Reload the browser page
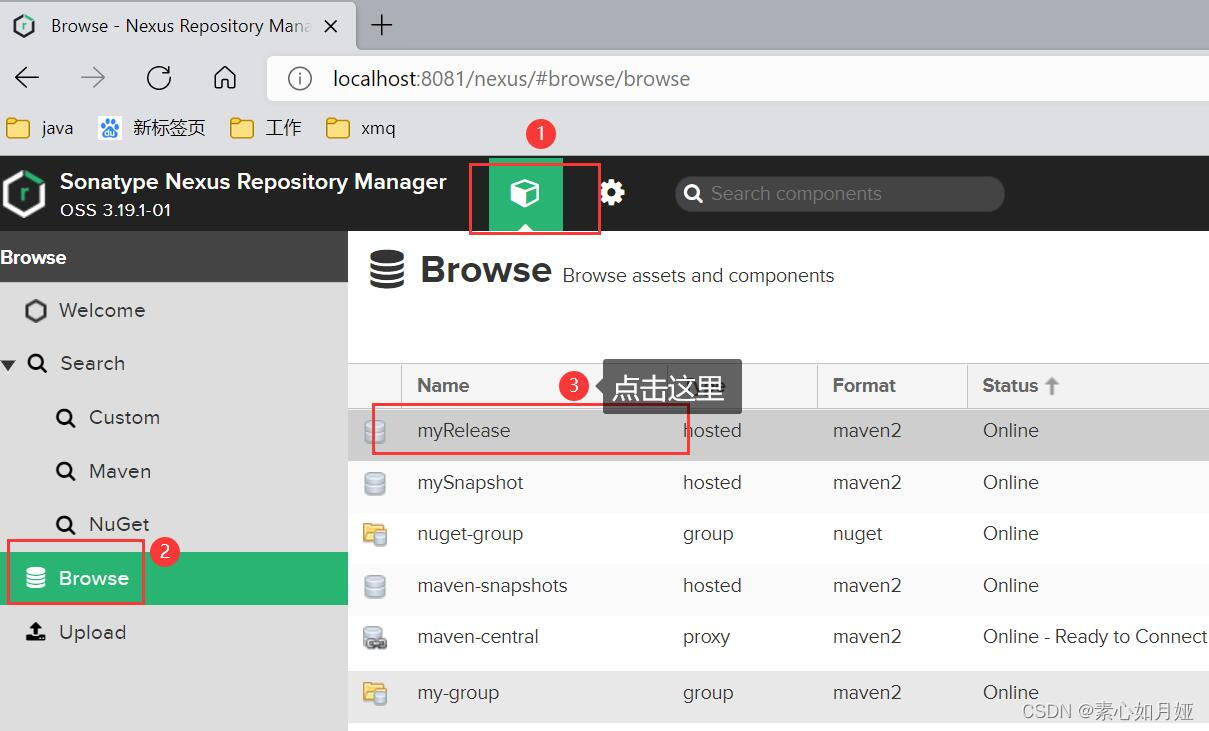 click(x=159, y=78)
